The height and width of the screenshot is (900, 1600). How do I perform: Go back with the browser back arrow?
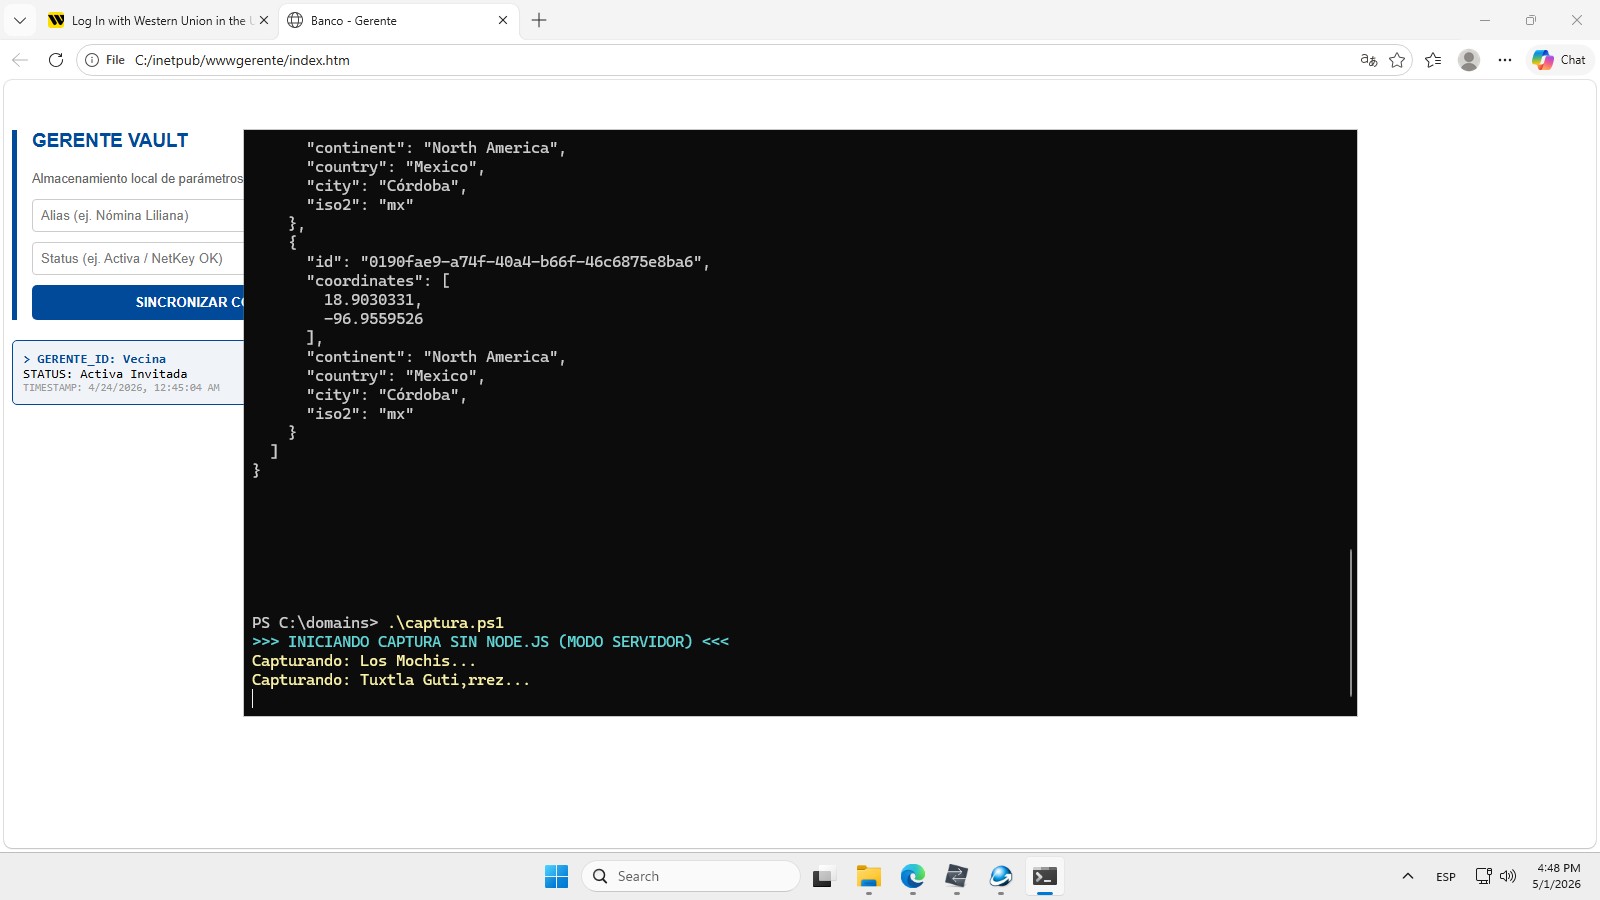point(20,60)
